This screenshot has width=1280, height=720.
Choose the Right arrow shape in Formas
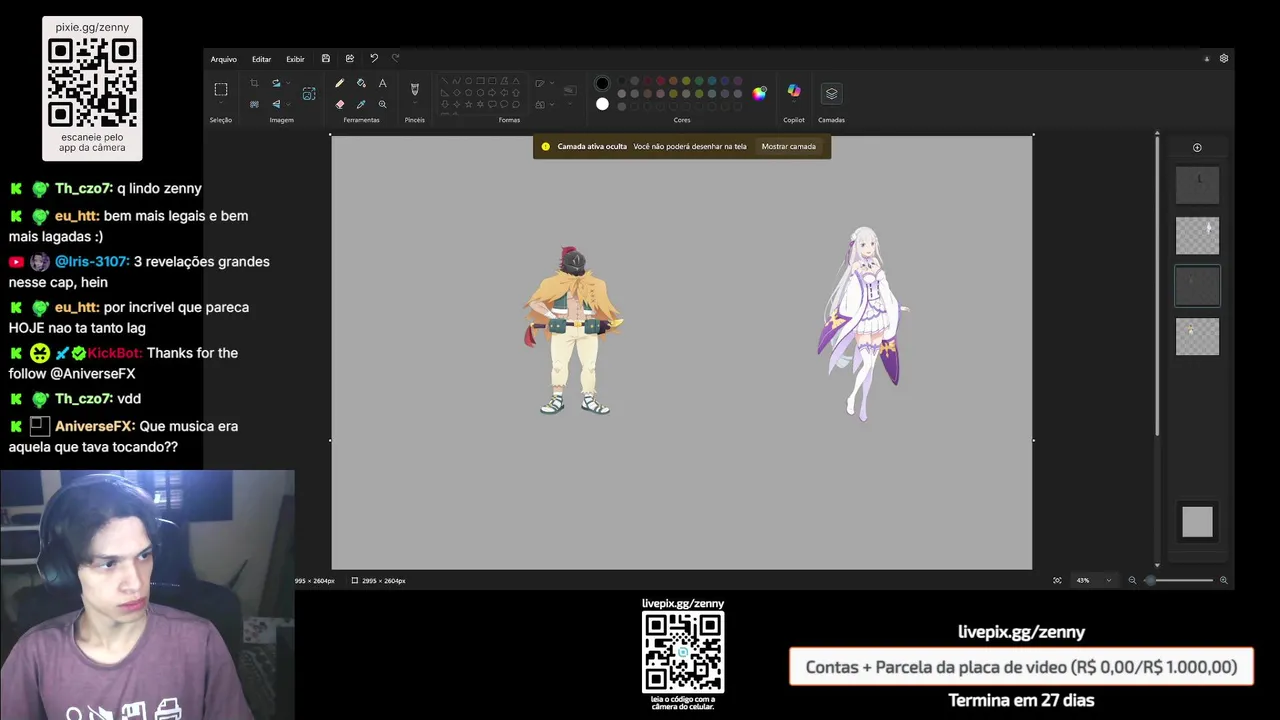[492, 93]
